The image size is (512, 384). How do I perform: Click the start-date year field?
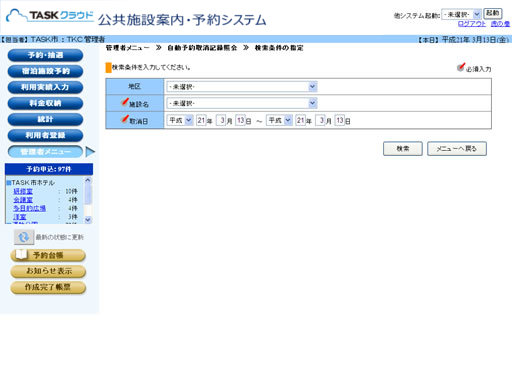(x=201, y=120)
